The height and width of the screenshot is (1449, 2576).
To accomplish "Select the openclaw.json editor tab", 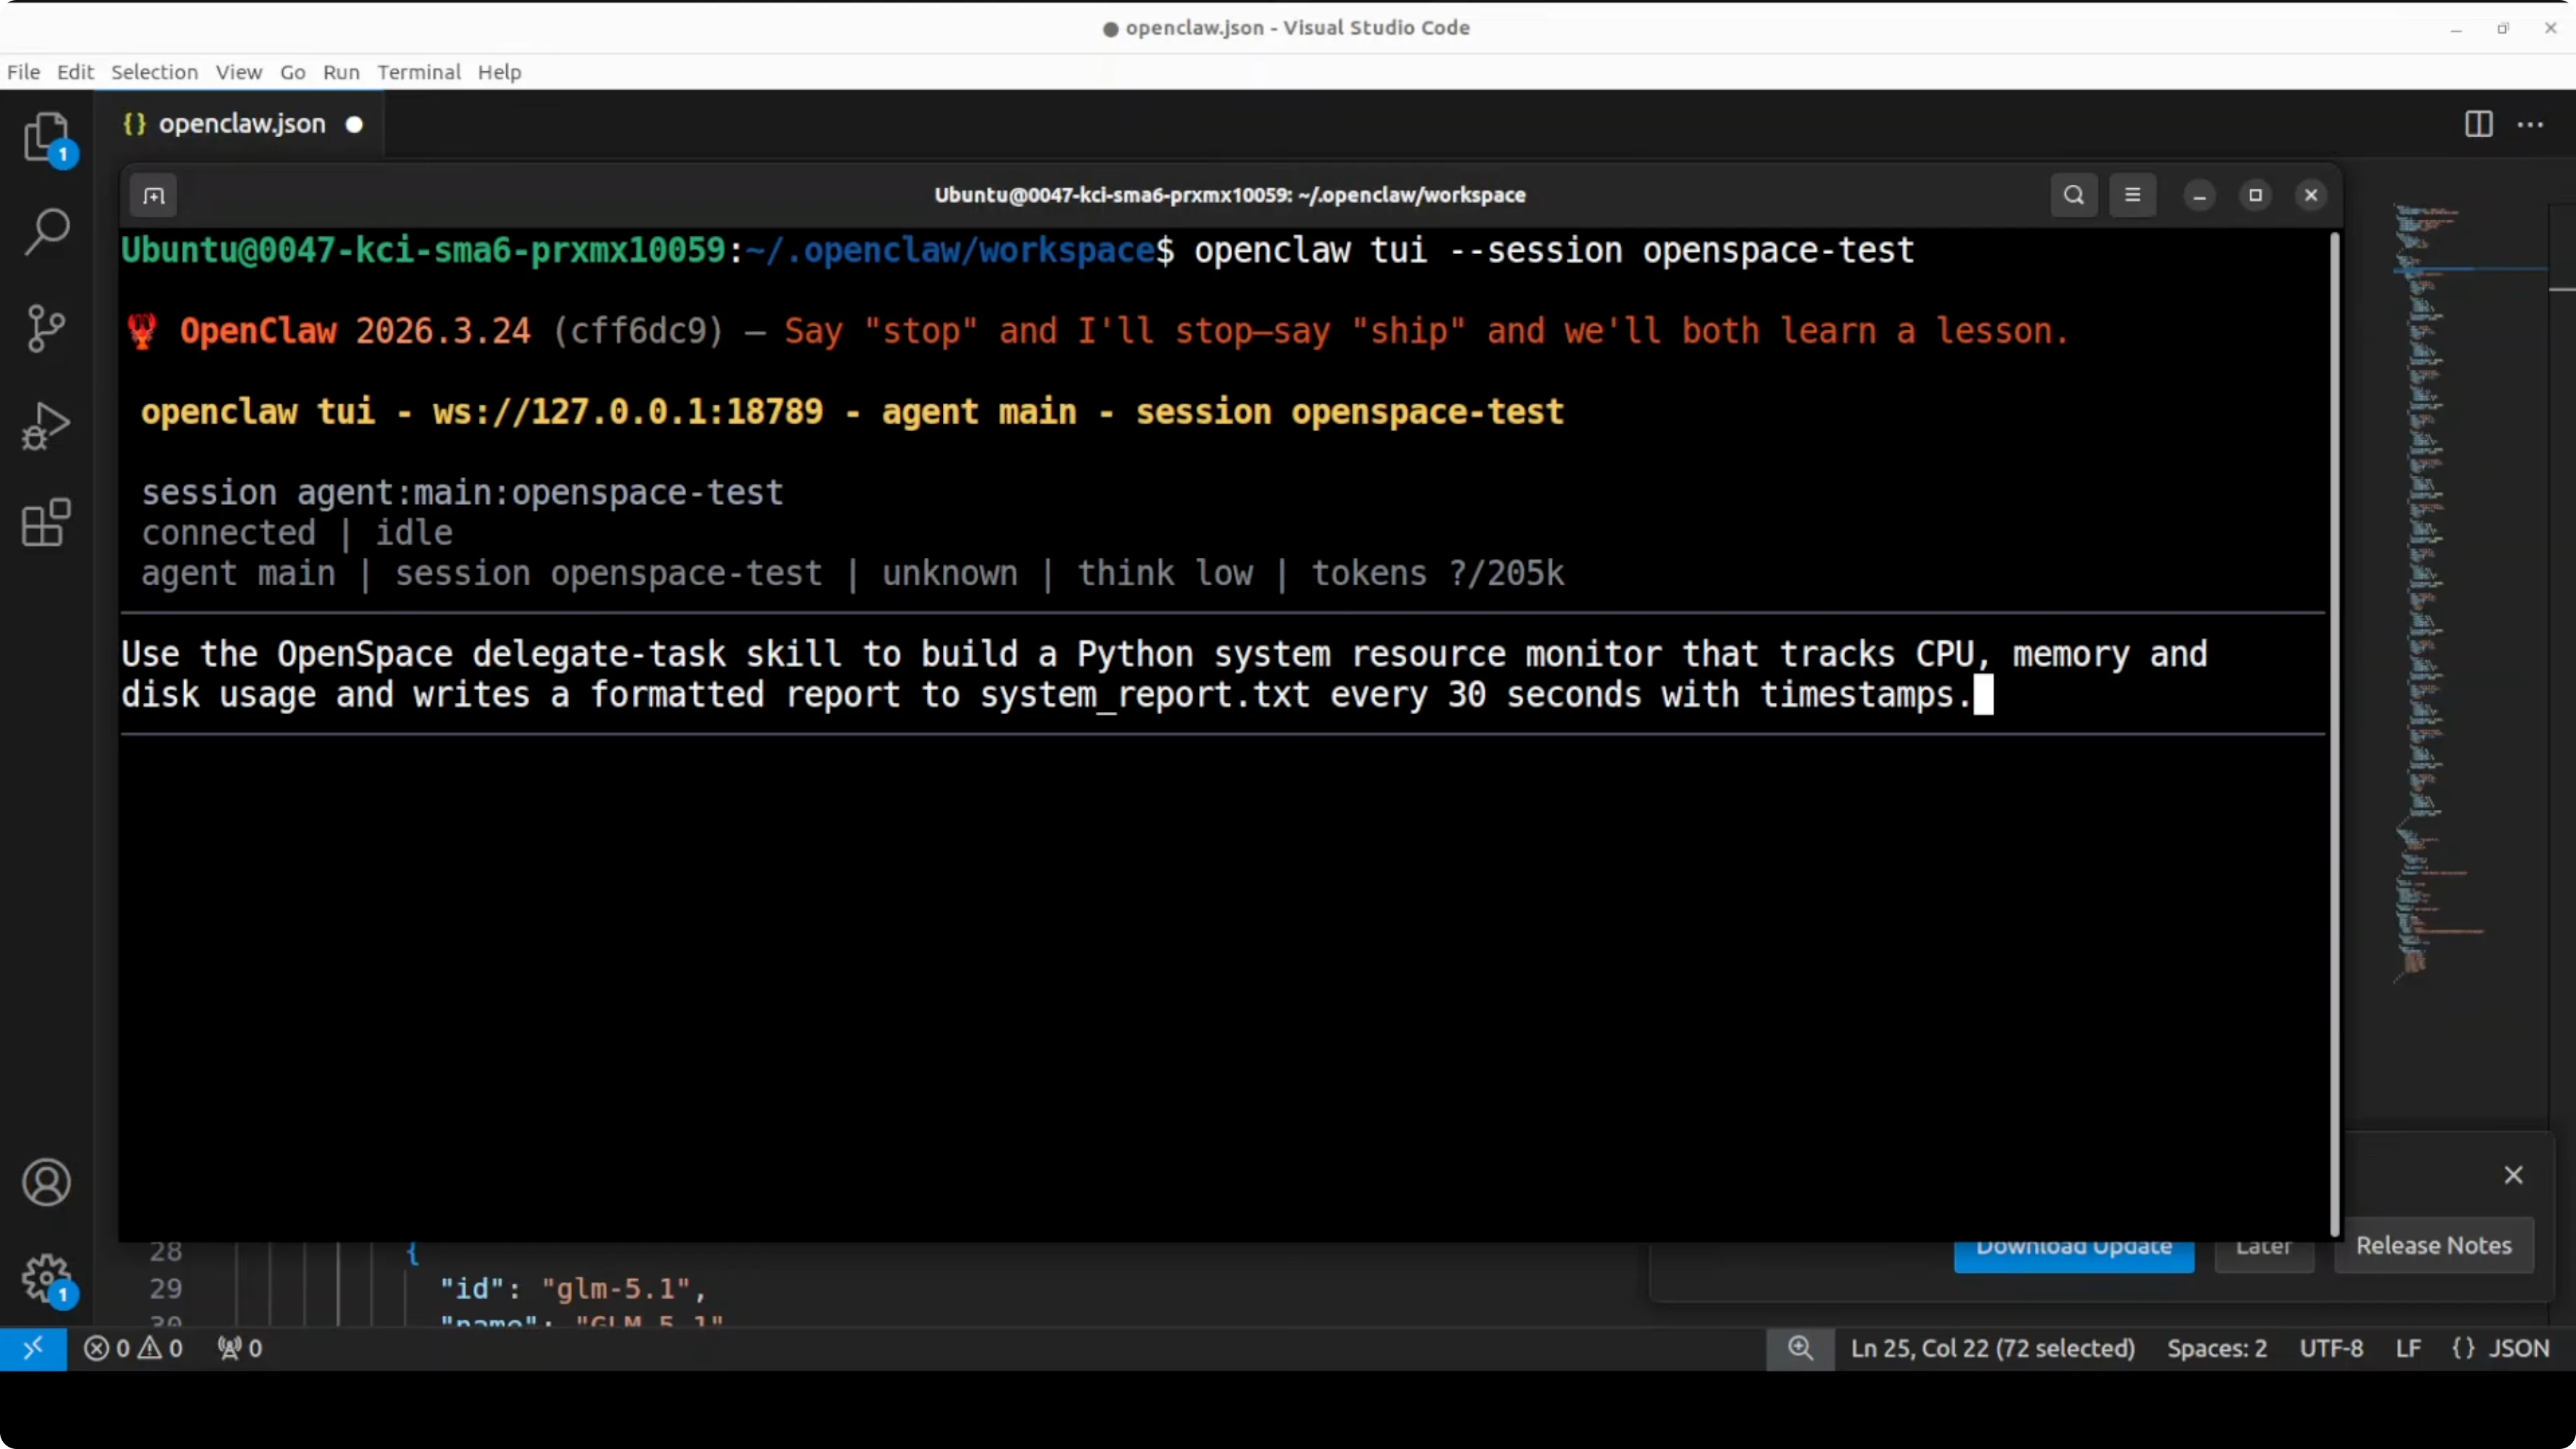I will click(241, 124).
